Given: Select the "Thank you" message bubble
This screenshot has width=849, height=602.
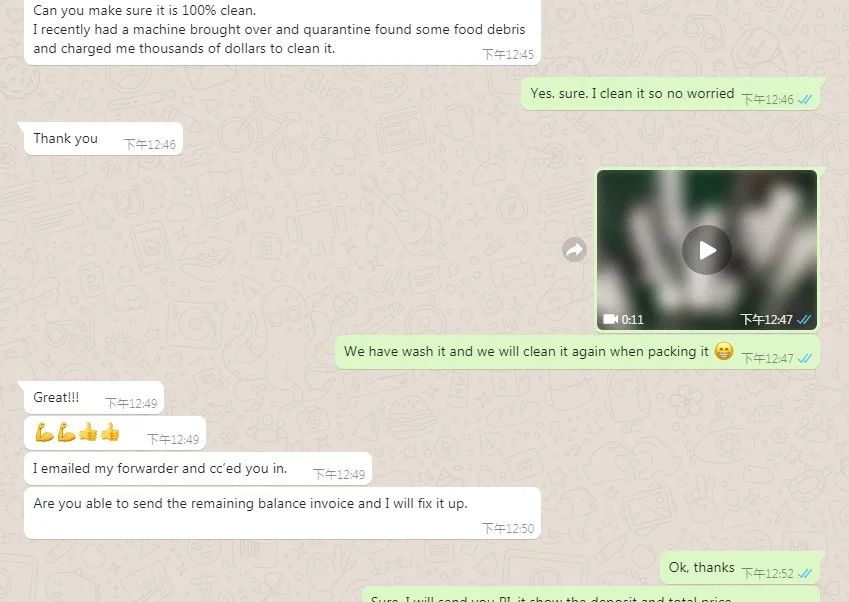Looking at the screenshot, I should pyautogui.click(x=103, y=139).
